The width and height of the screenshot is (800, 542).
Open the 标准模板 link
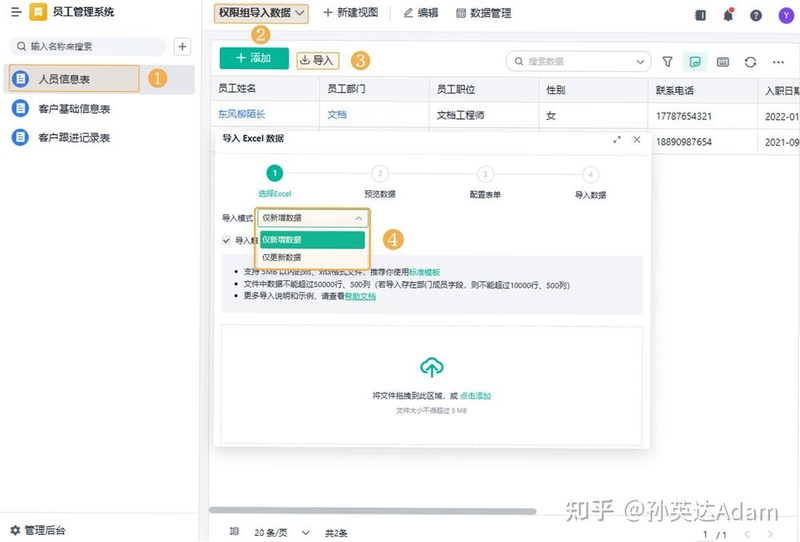(424, 273)
